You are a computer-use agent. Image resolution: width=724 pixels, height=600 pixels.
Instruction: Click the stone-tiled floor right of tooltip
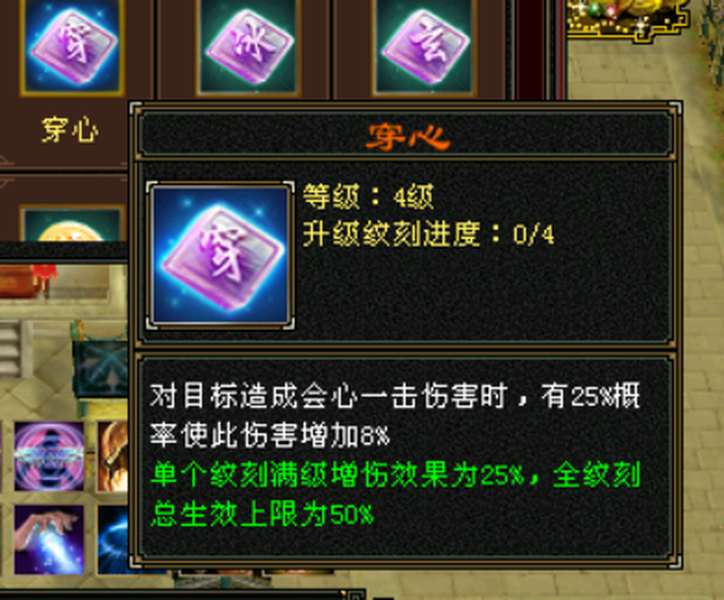coord(703,323)
